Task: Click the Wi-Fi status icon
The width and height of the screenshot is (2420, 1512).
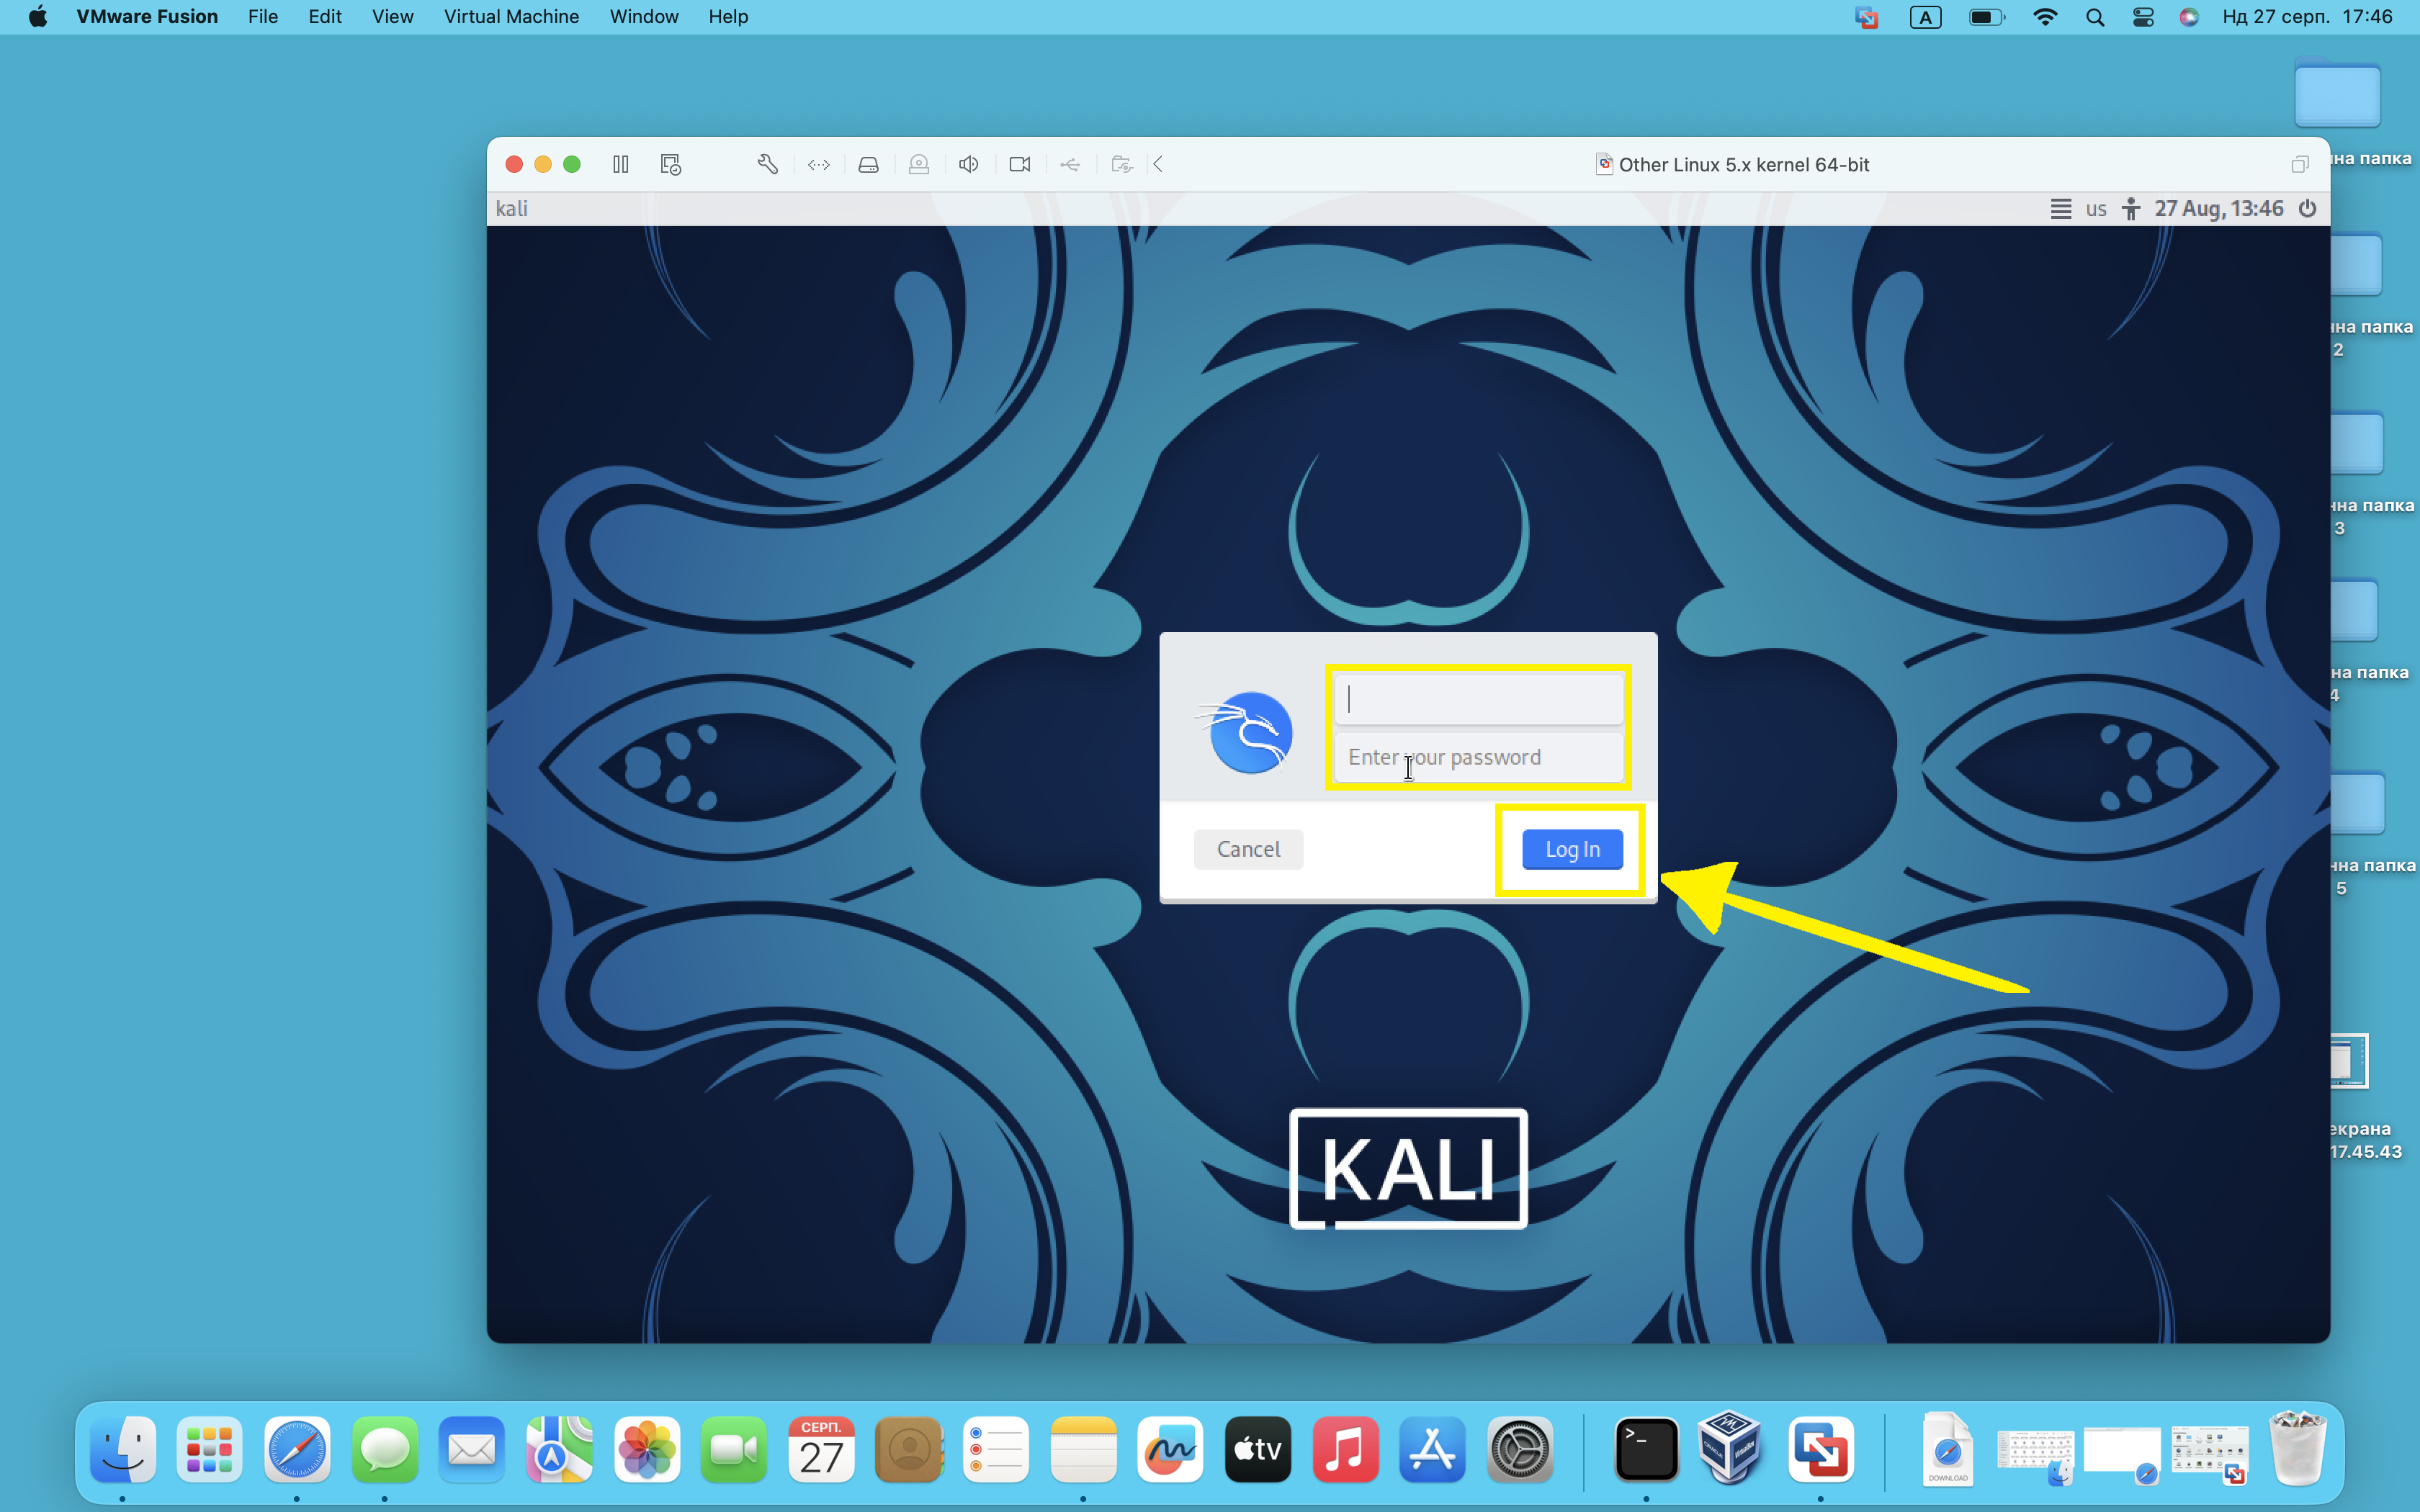Action: coord(2045,17)
